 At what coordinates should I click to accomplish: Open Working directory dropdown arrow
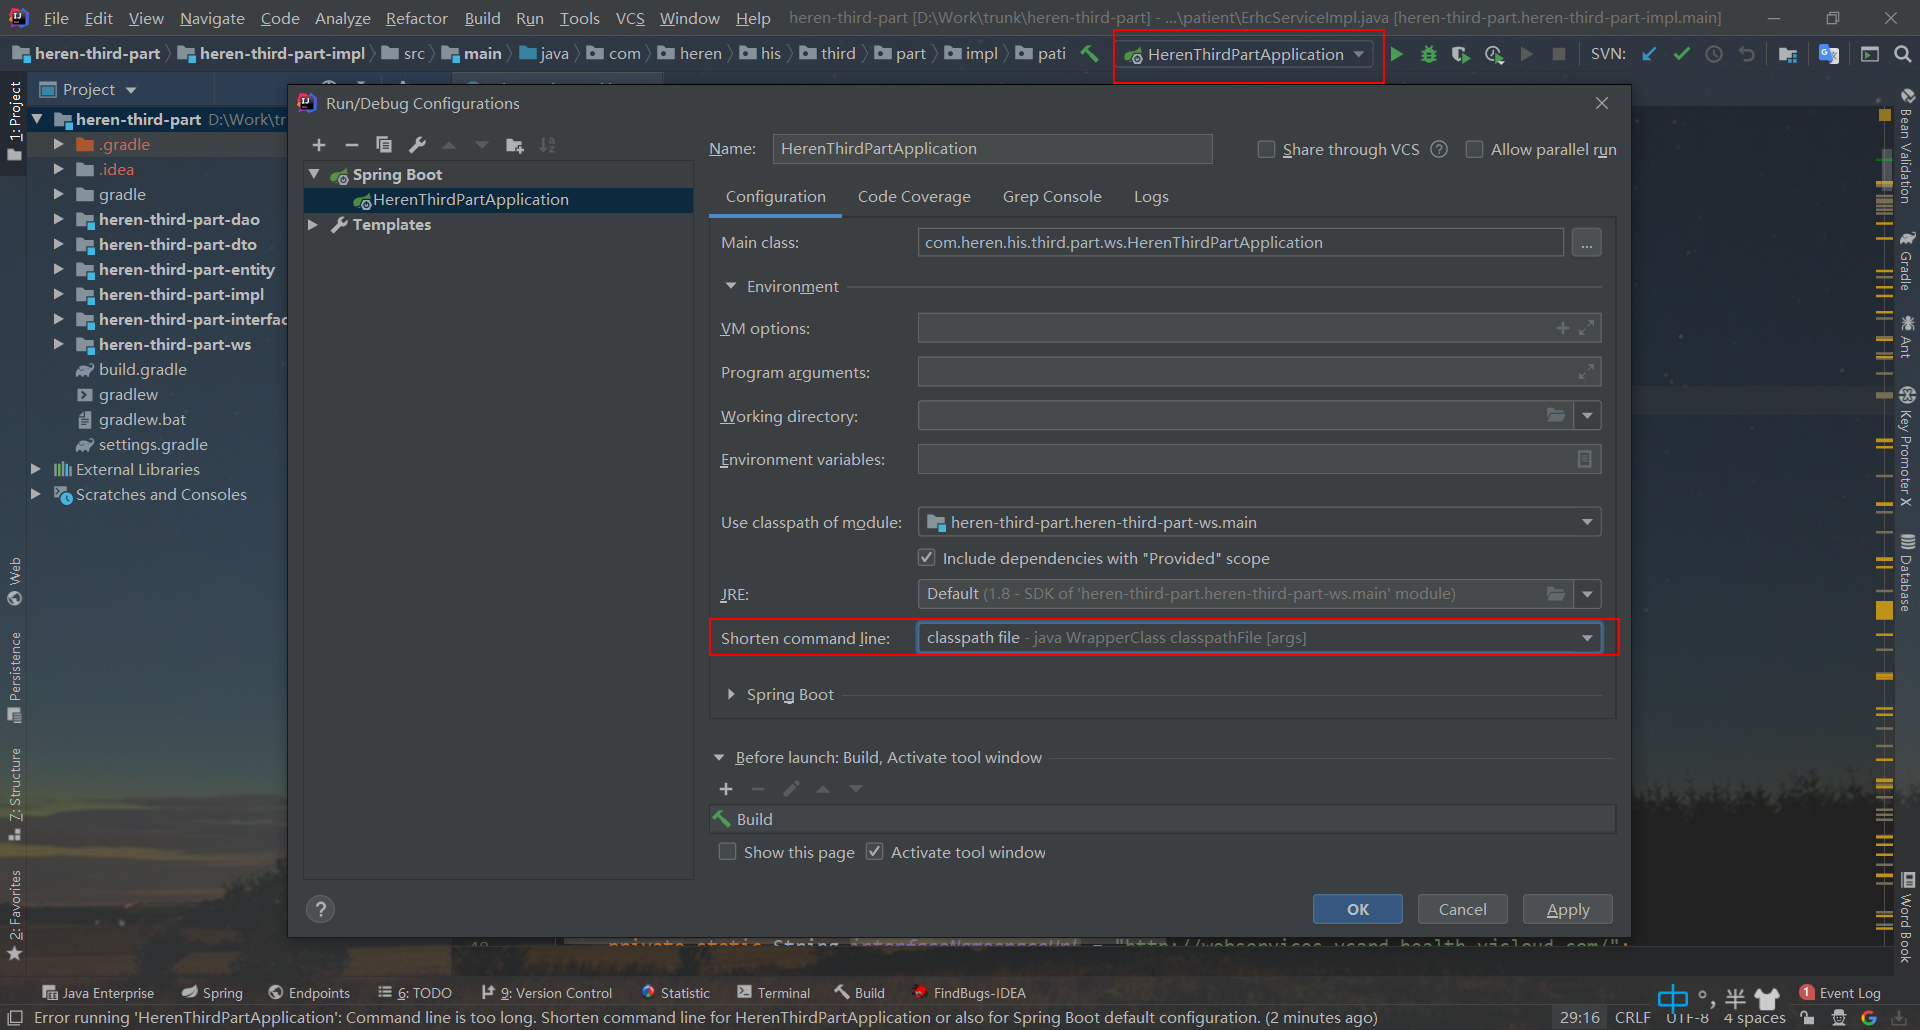(x=1587, y=415)
